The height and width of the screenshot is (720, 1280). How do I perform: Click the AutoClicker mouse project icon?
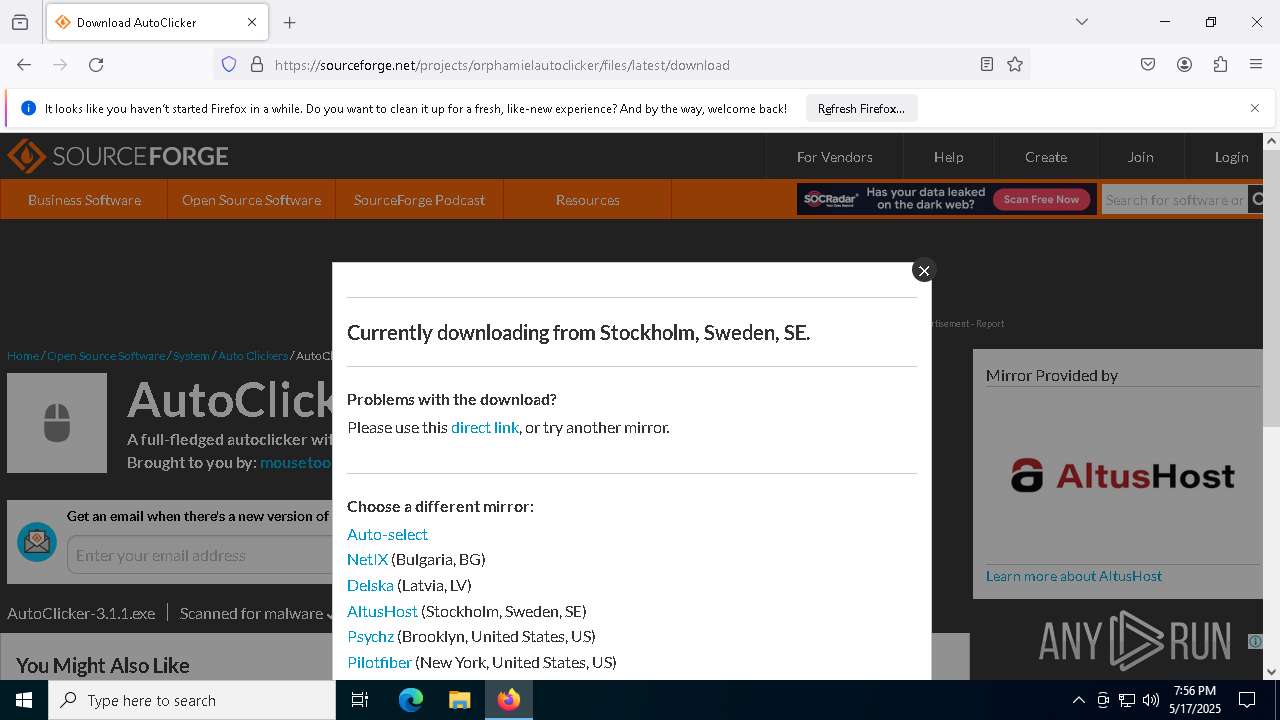click(x=57, y=423)
